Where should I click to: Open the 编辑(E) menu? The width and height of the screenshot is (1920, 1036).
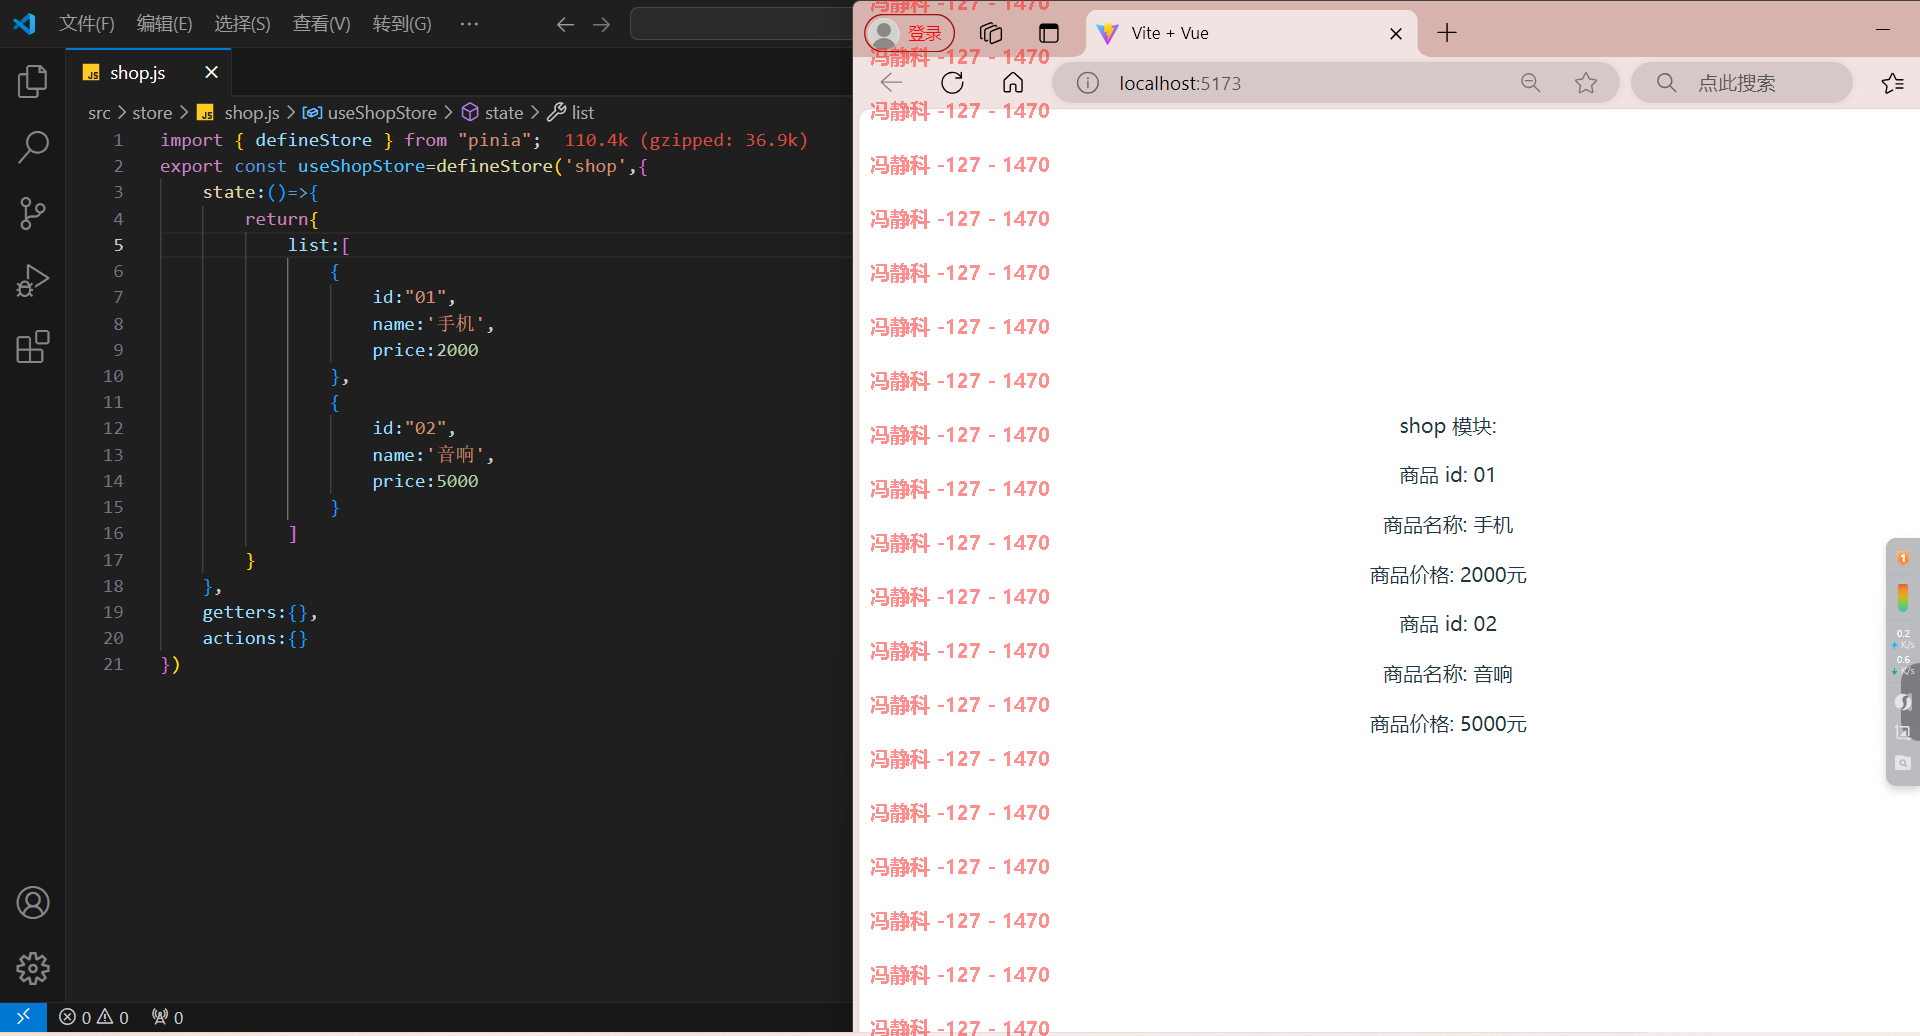(164, 24)
